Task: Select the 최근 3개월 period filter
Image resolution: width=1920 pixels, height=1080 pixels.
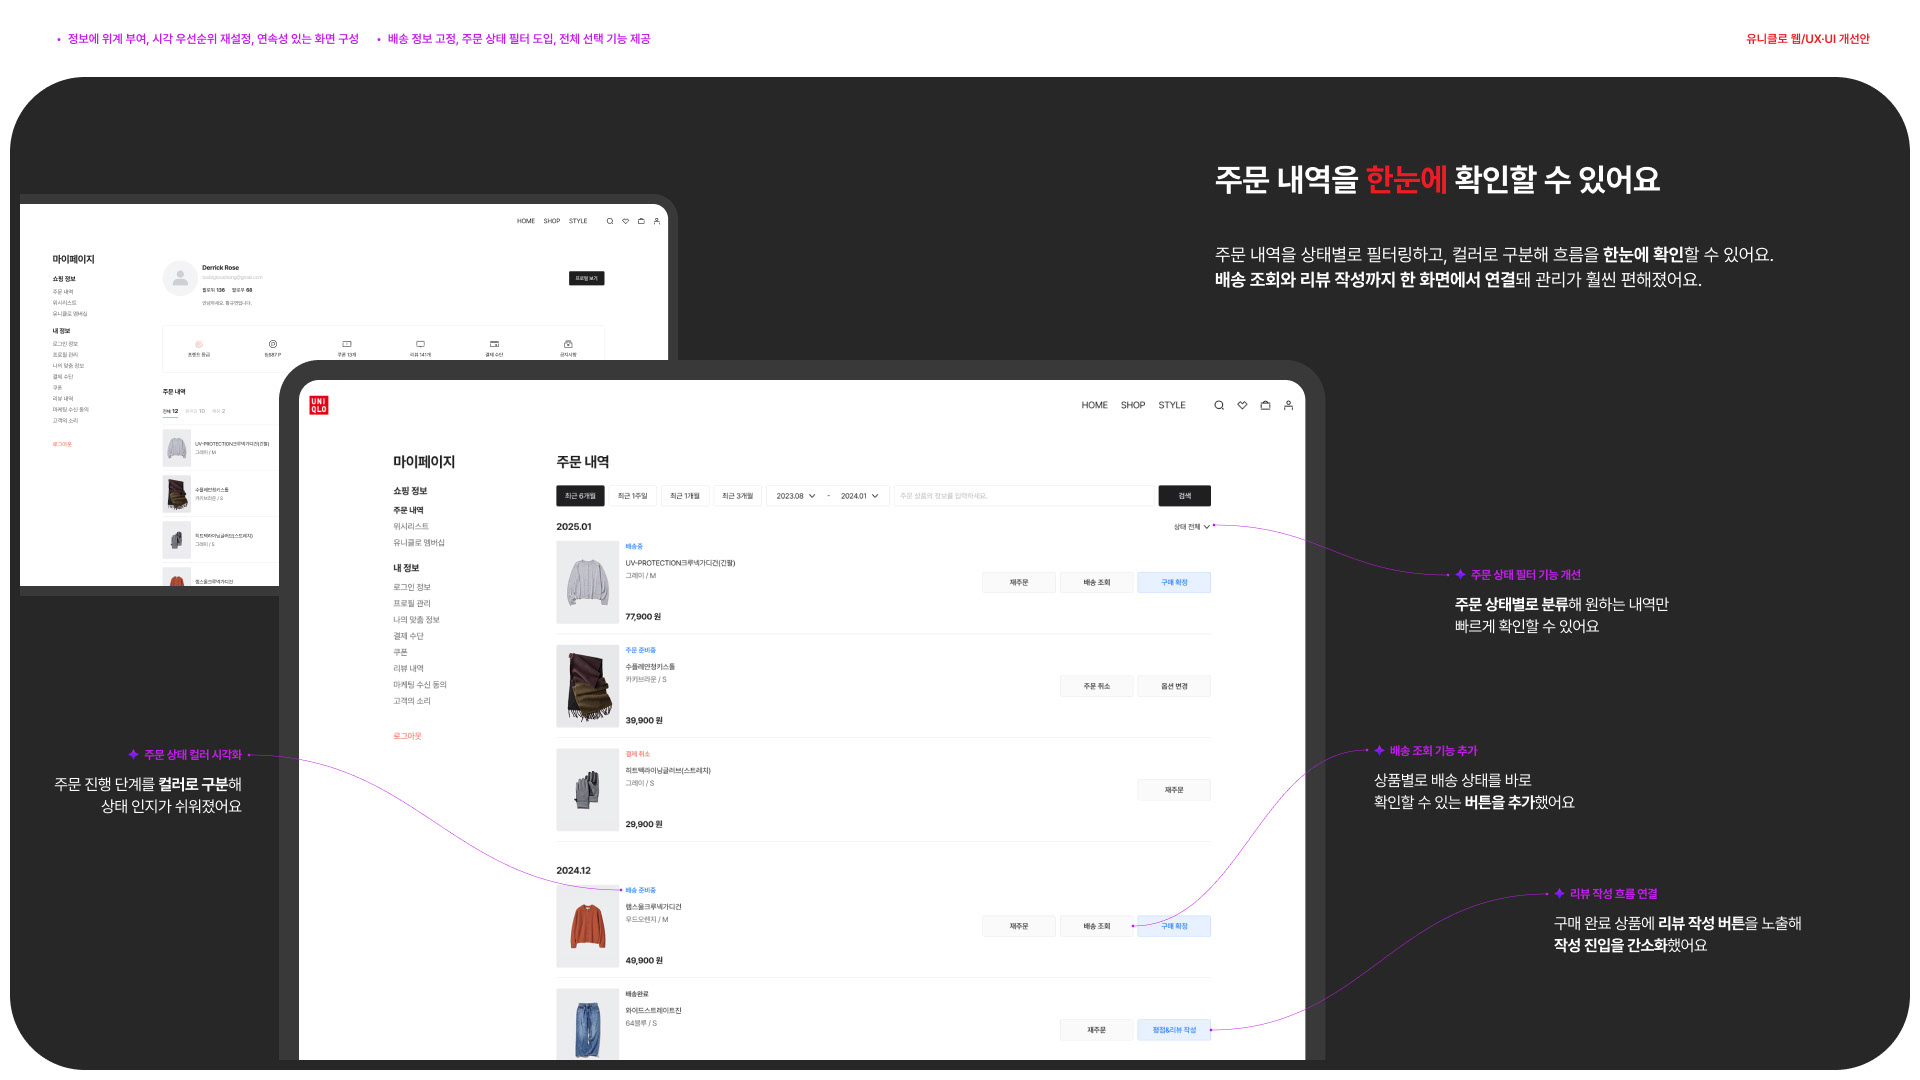Action: [737, 496]
